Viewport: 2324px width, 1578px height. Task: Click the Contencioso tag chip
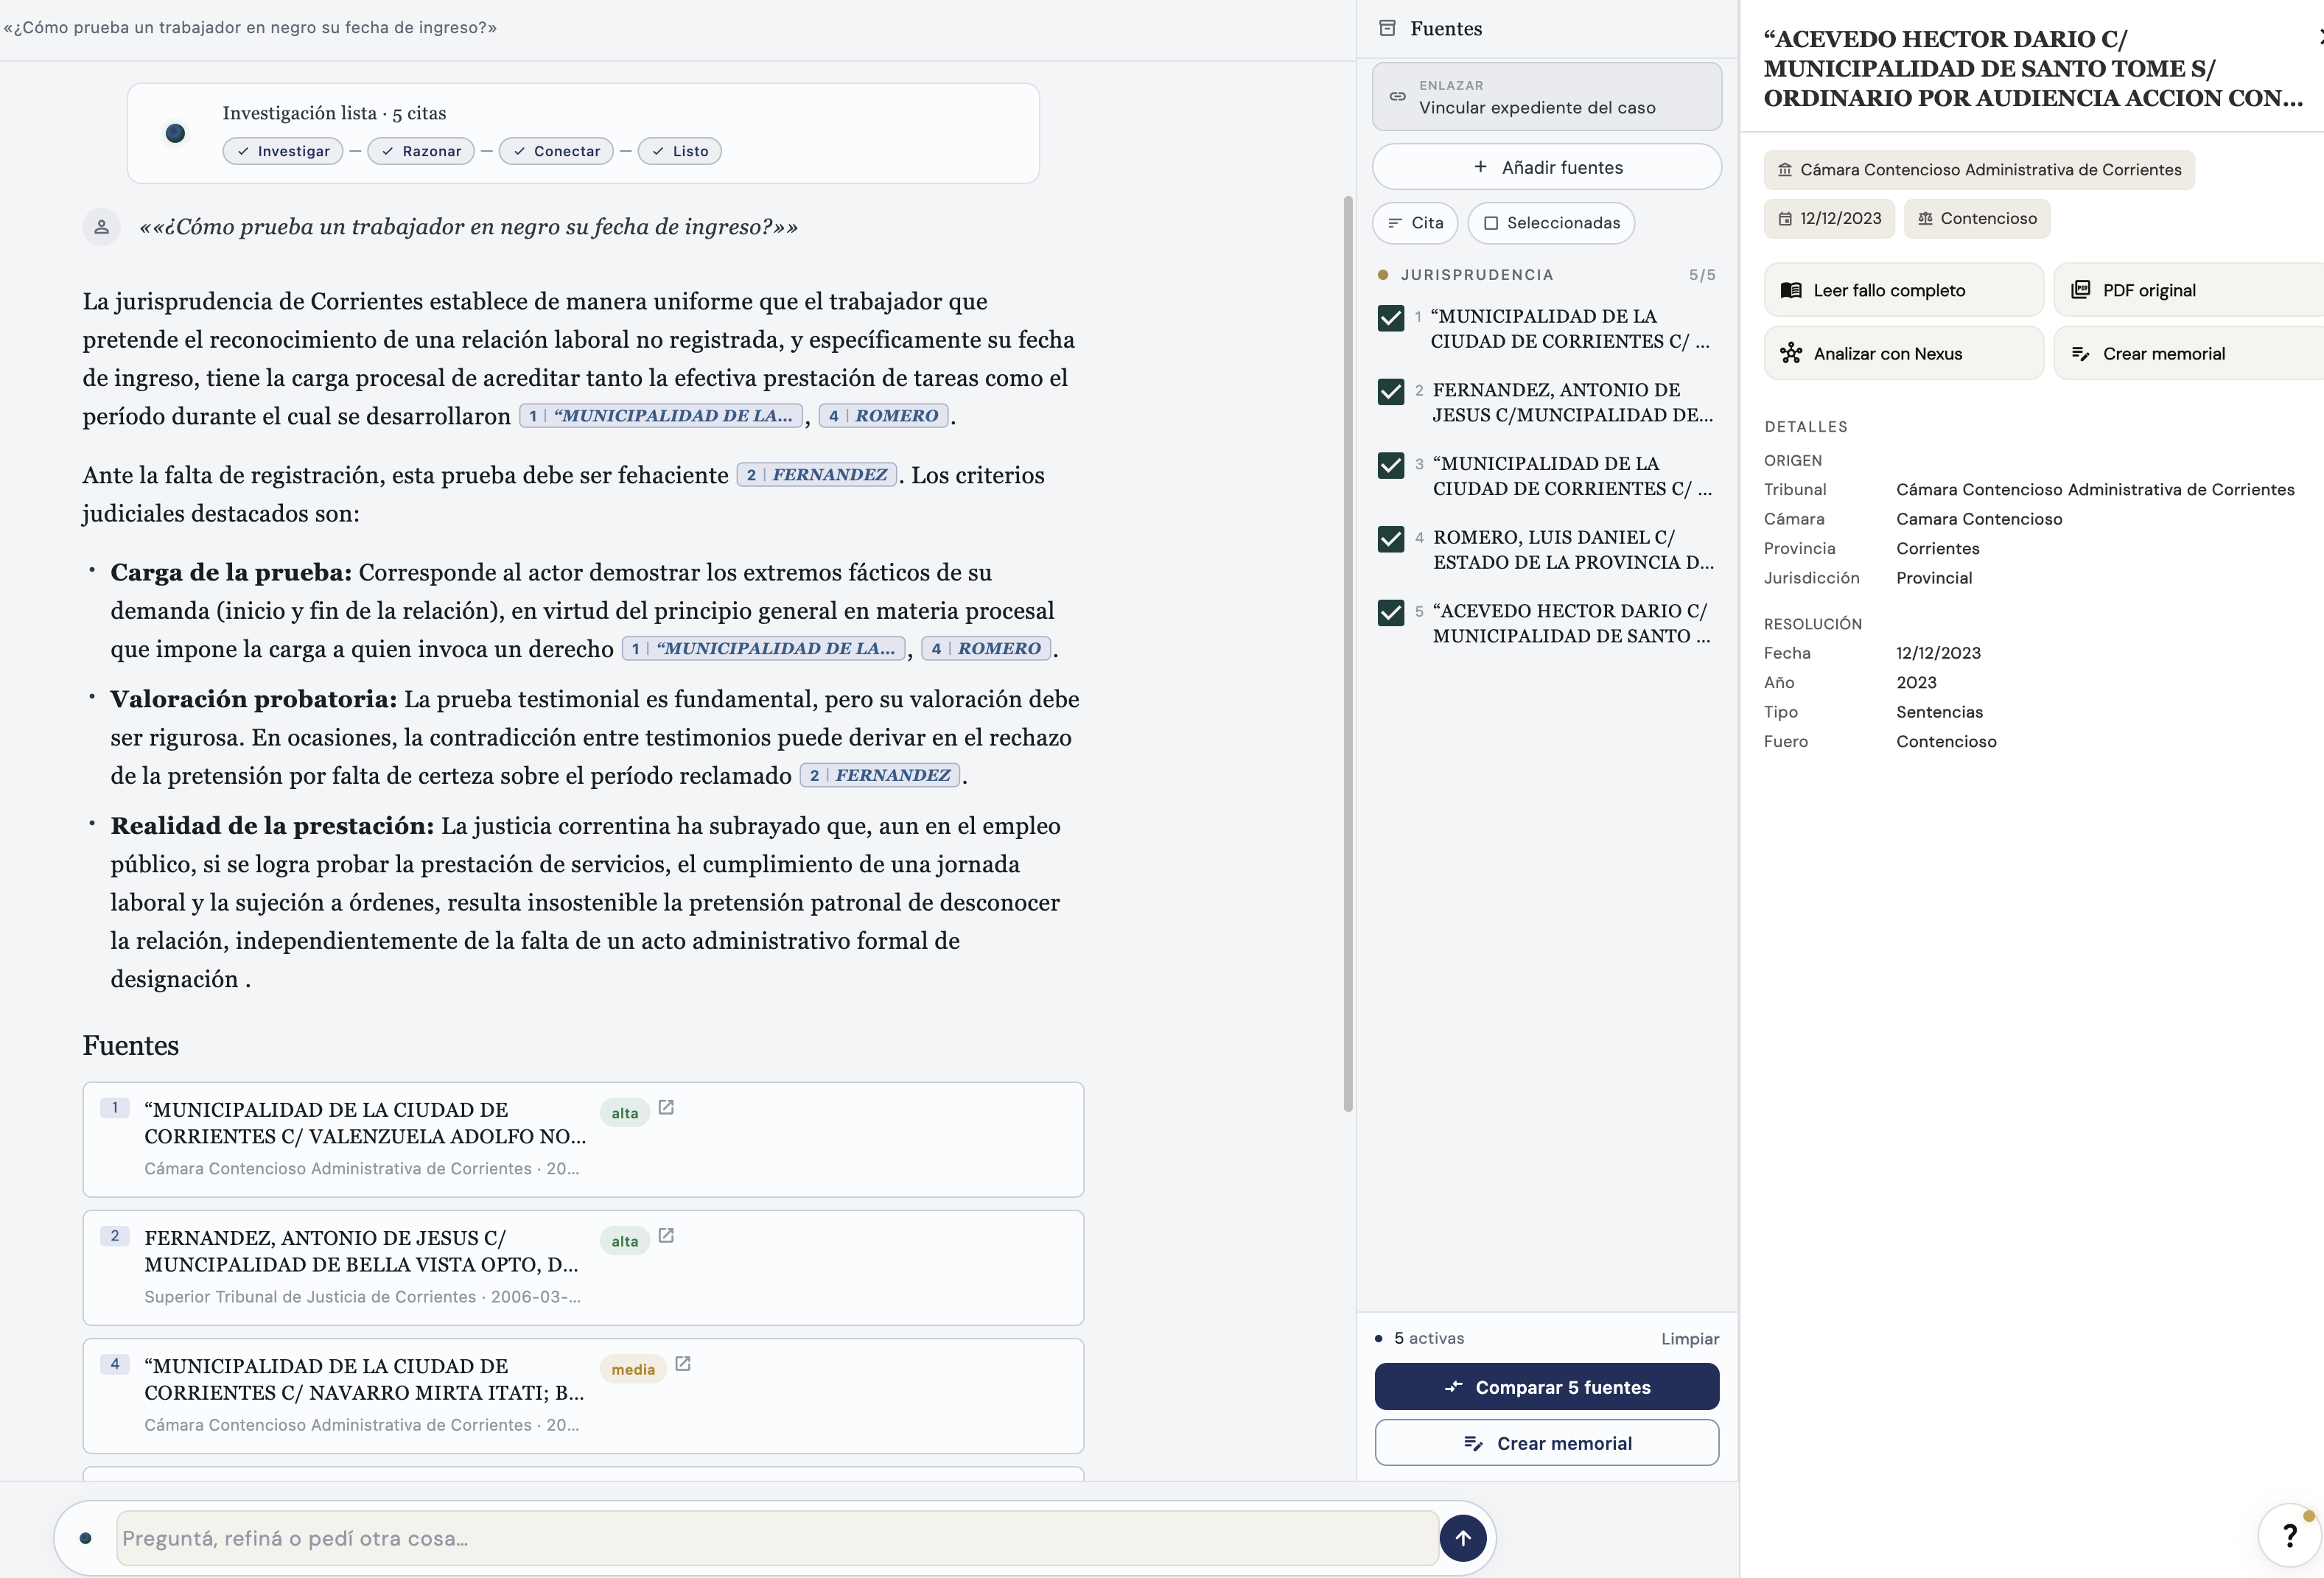pyautogui.click(x=1976, y=218)
